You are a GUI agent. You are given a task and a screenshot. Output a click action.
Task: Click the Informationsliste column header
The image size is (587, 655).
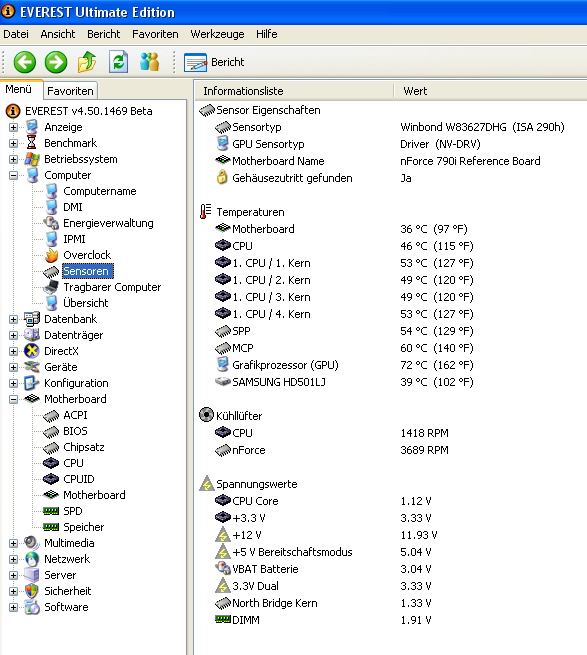[294, 91]
